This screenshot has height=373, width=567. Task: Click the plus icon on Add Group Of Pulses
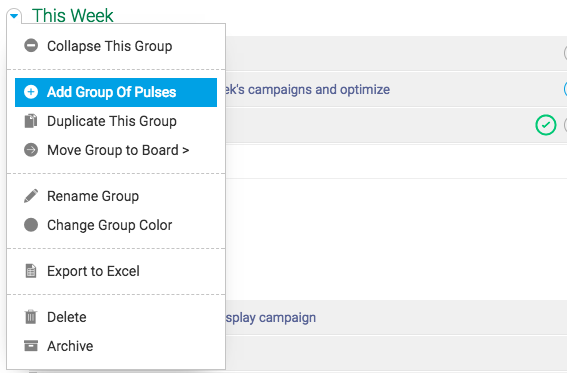pyautogui.click(x=31, y=92)
